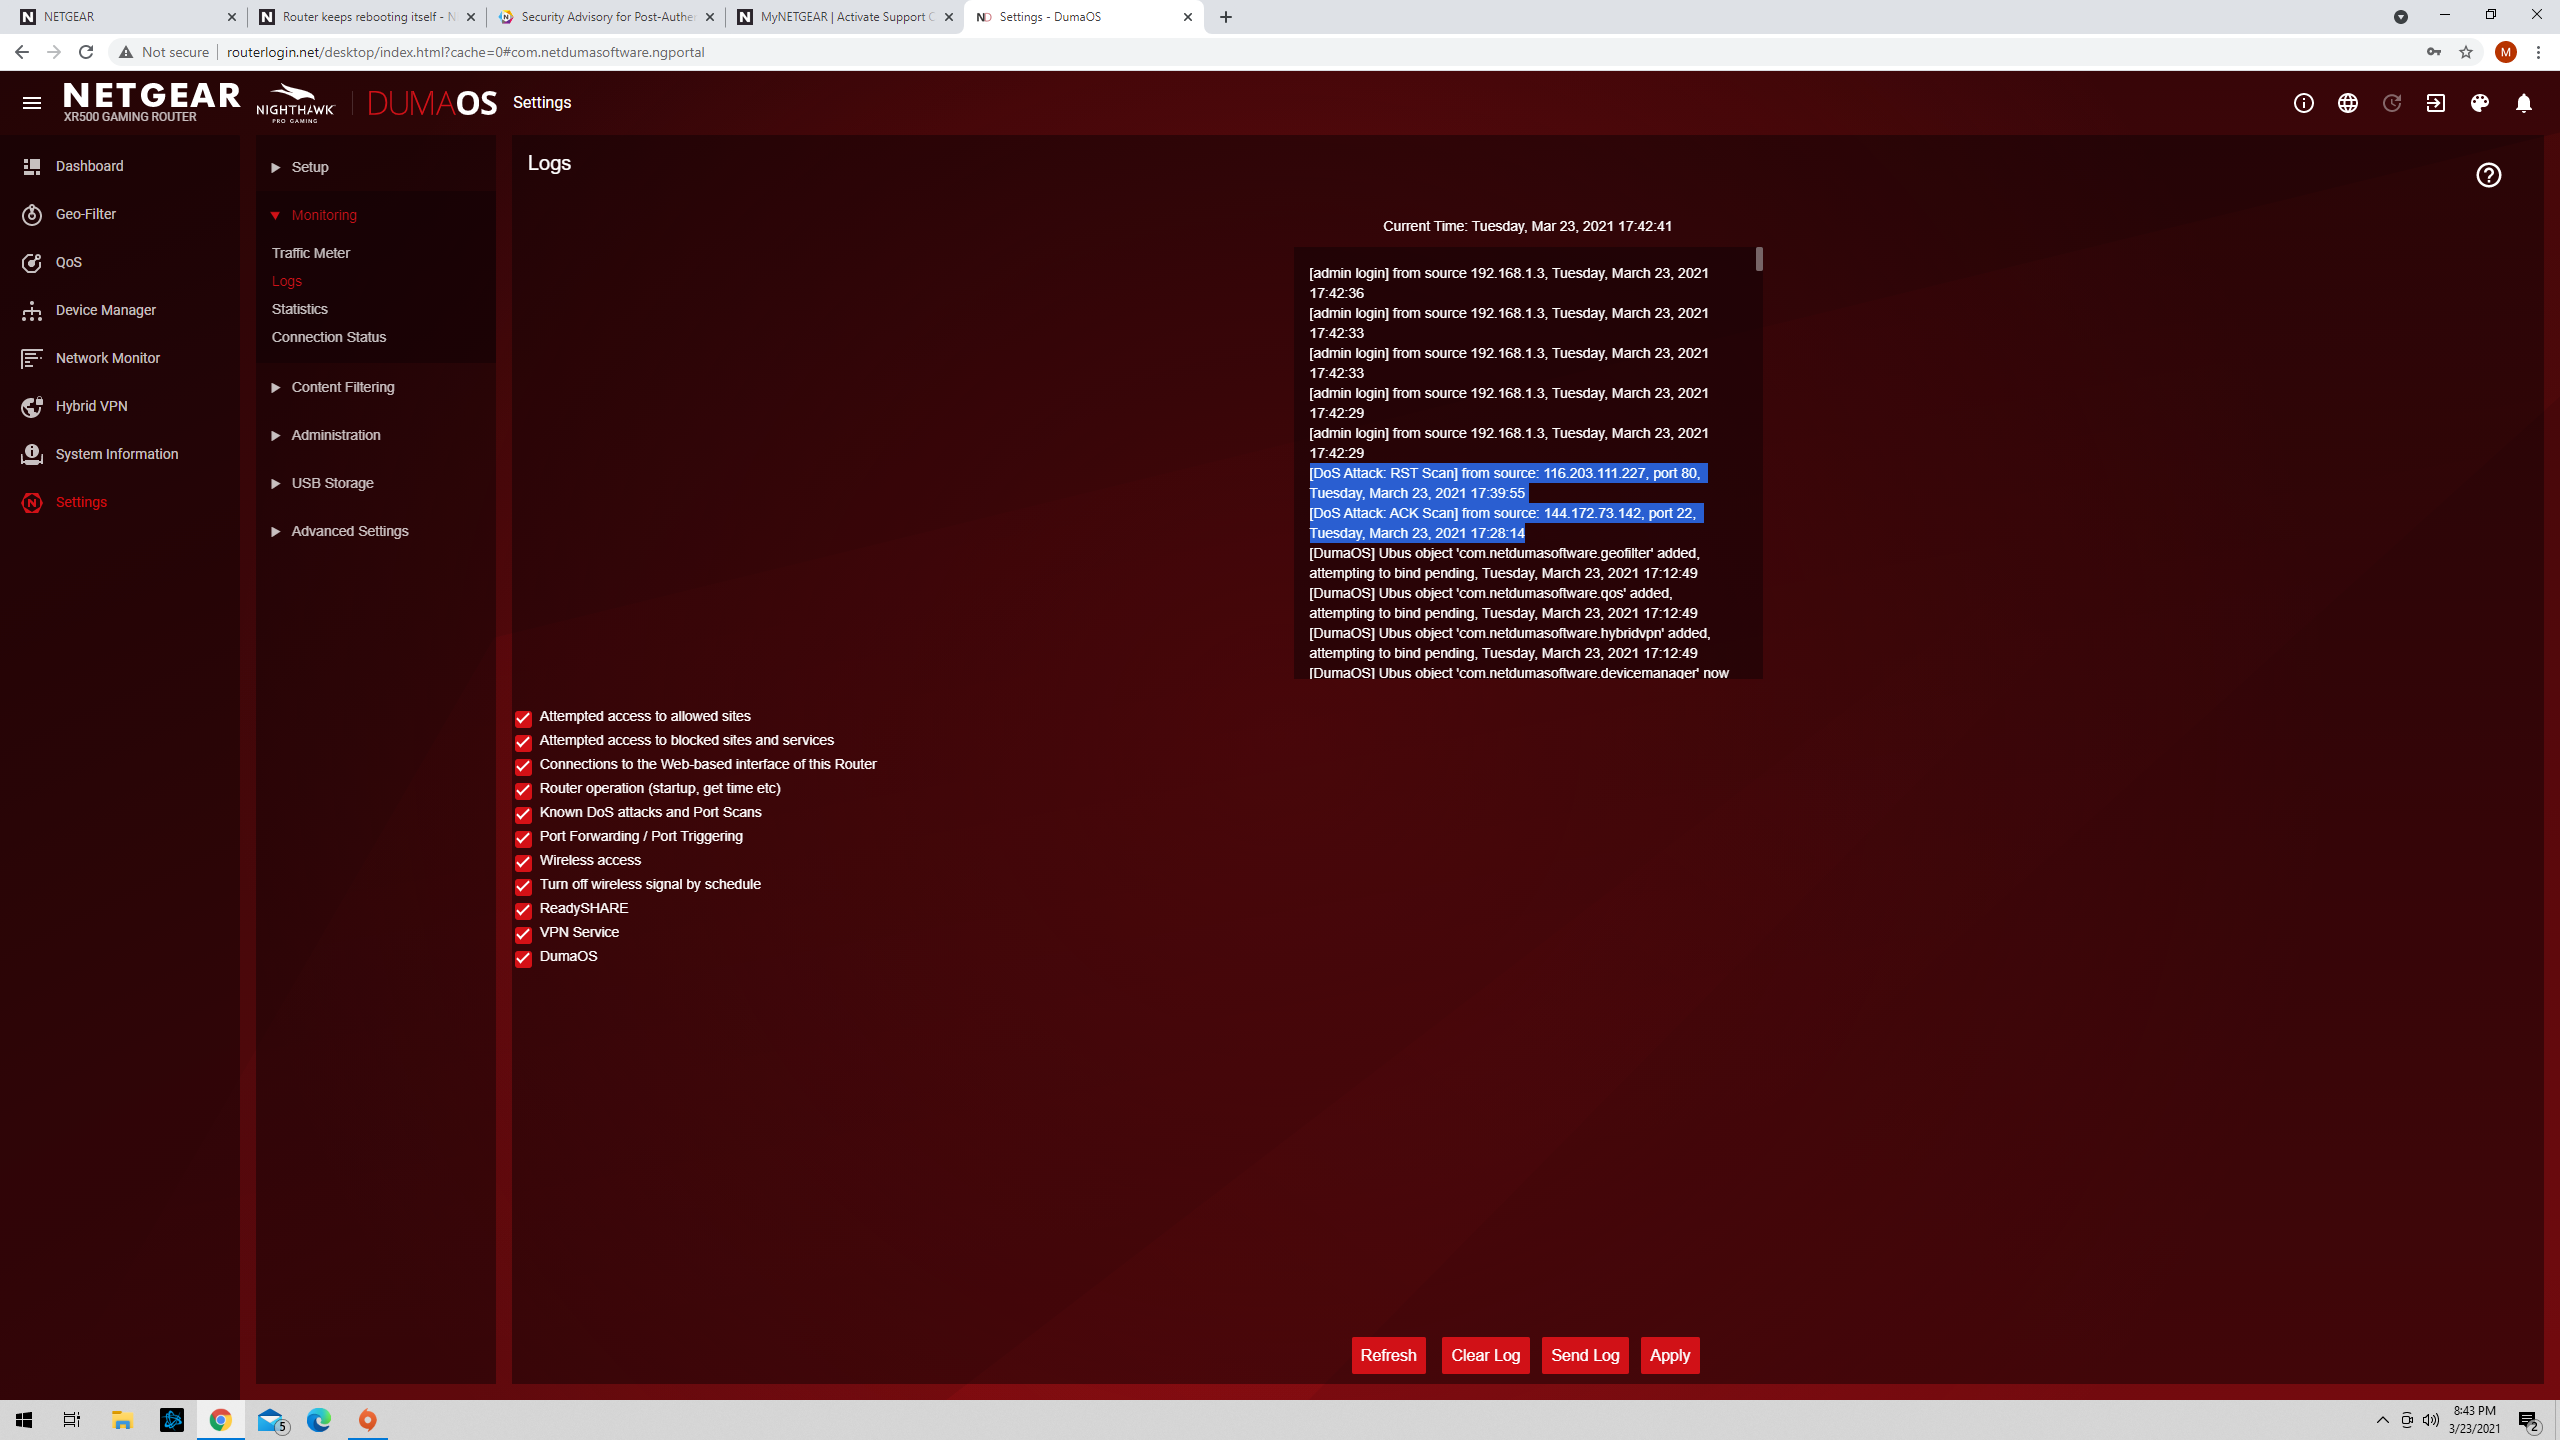
Task: Uncheck Known DoS attacks and Port Scans
Action: (523, 815)
